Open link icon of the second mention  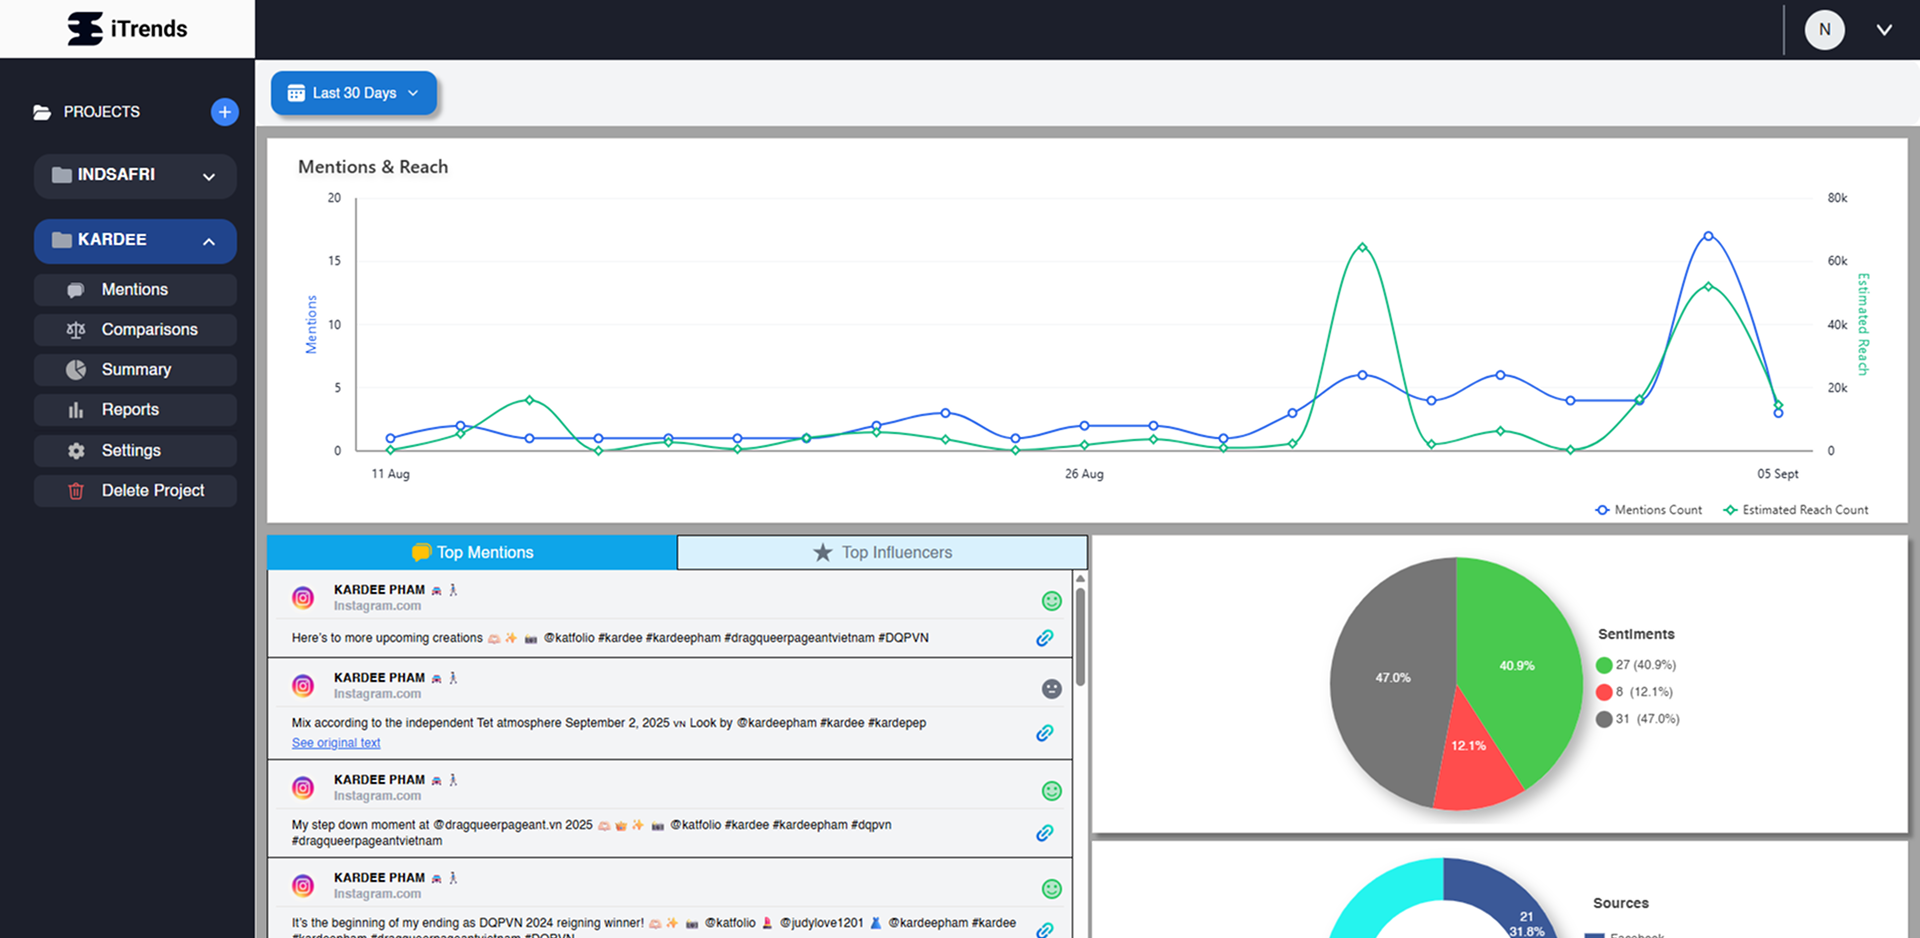(1044, 733)
